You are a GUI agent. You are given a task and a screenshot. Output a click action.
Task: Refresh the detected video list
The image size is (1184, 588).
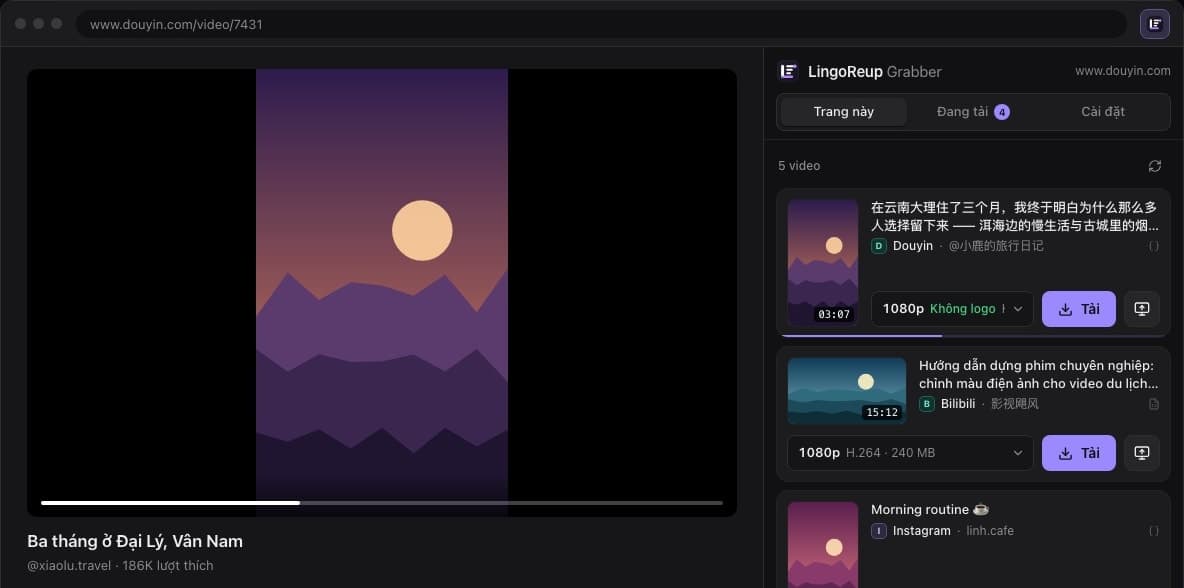click(x=1155, y=166)
